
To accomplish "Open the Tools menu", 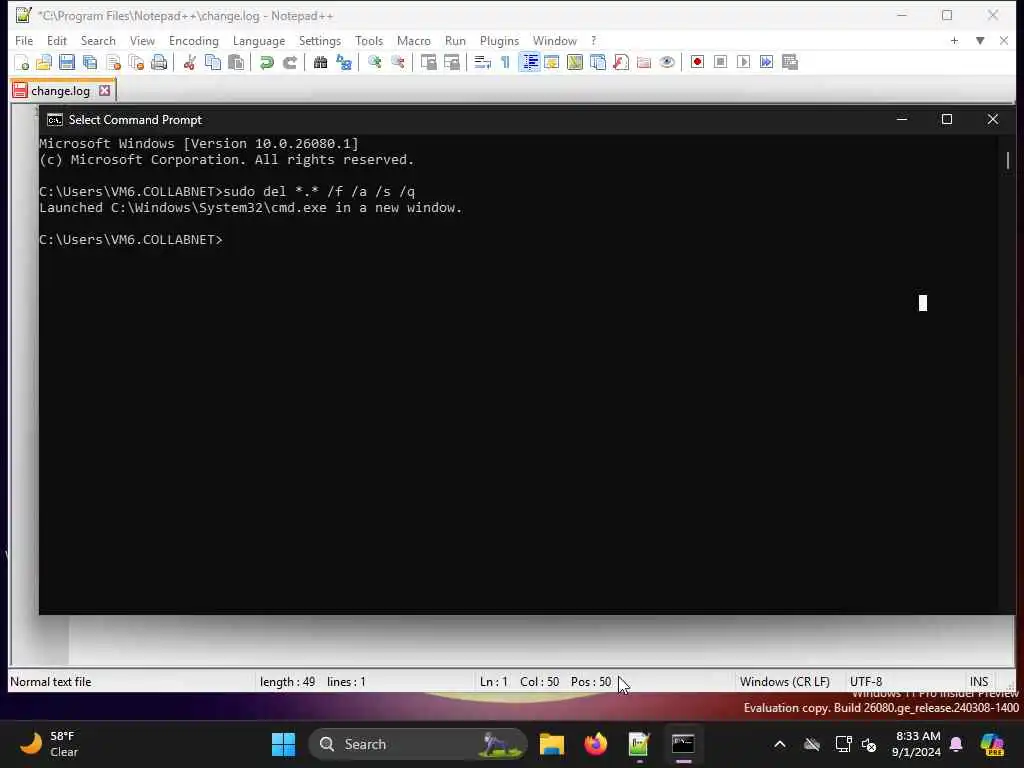I will [x=369, y=40].
